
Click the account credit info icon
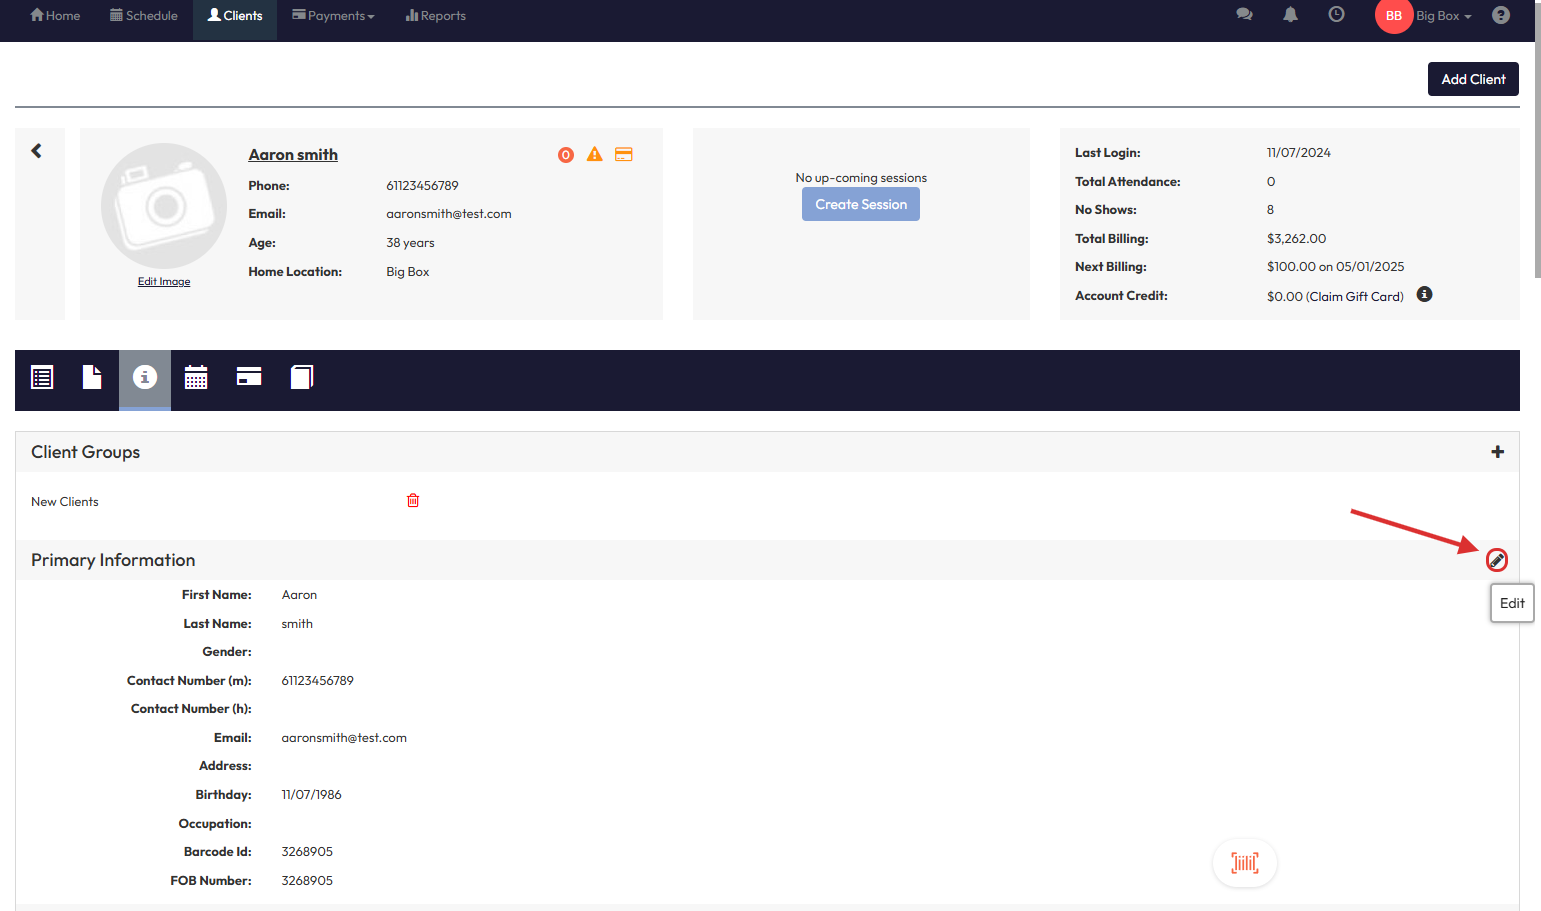[x=1424, y=295]
